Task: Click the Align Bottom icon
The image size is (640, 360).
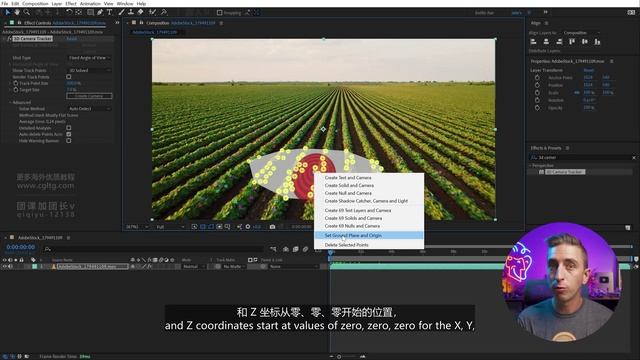Action: tap(598, 42)
